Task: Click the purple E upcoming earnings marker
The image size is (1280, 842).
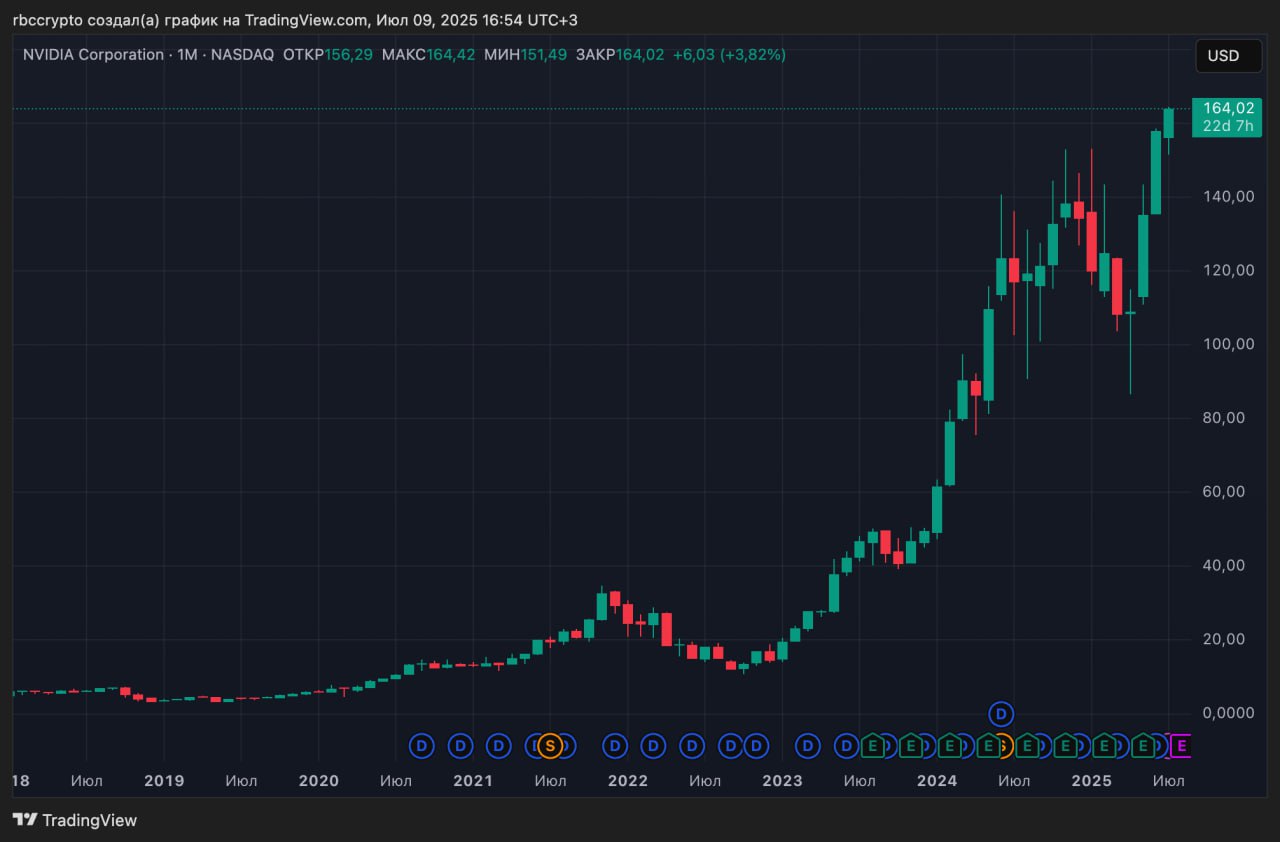Action: click(x=1180, y=745)
